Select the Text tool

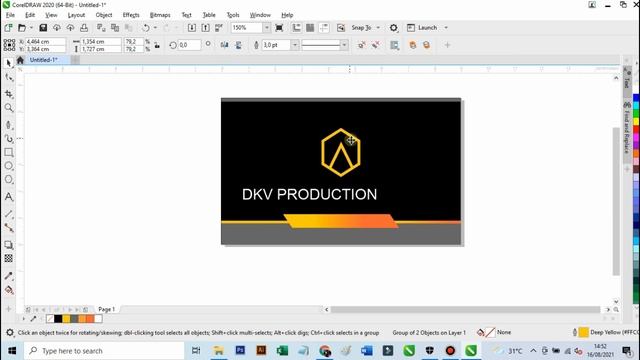pos(9,197)
